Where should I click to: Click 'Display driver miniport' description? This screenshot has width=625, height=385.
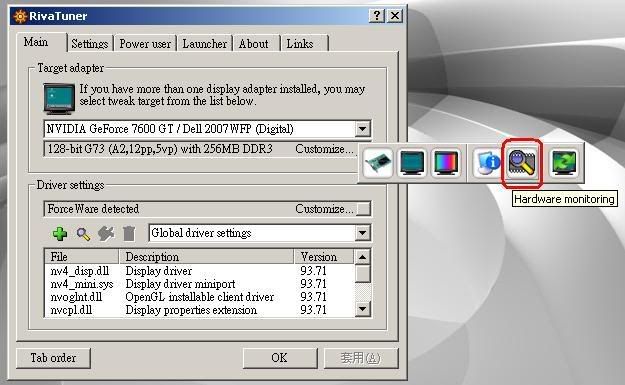pyautogui.click(x=181, y=284)
